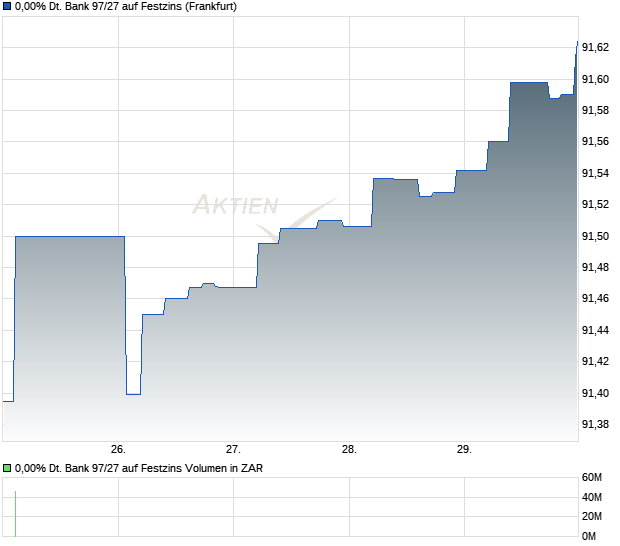This screenshot has width=620, height=546.
Task: Click the 91,60 plateau after the 29.
Action: click(x=529, y=83)
